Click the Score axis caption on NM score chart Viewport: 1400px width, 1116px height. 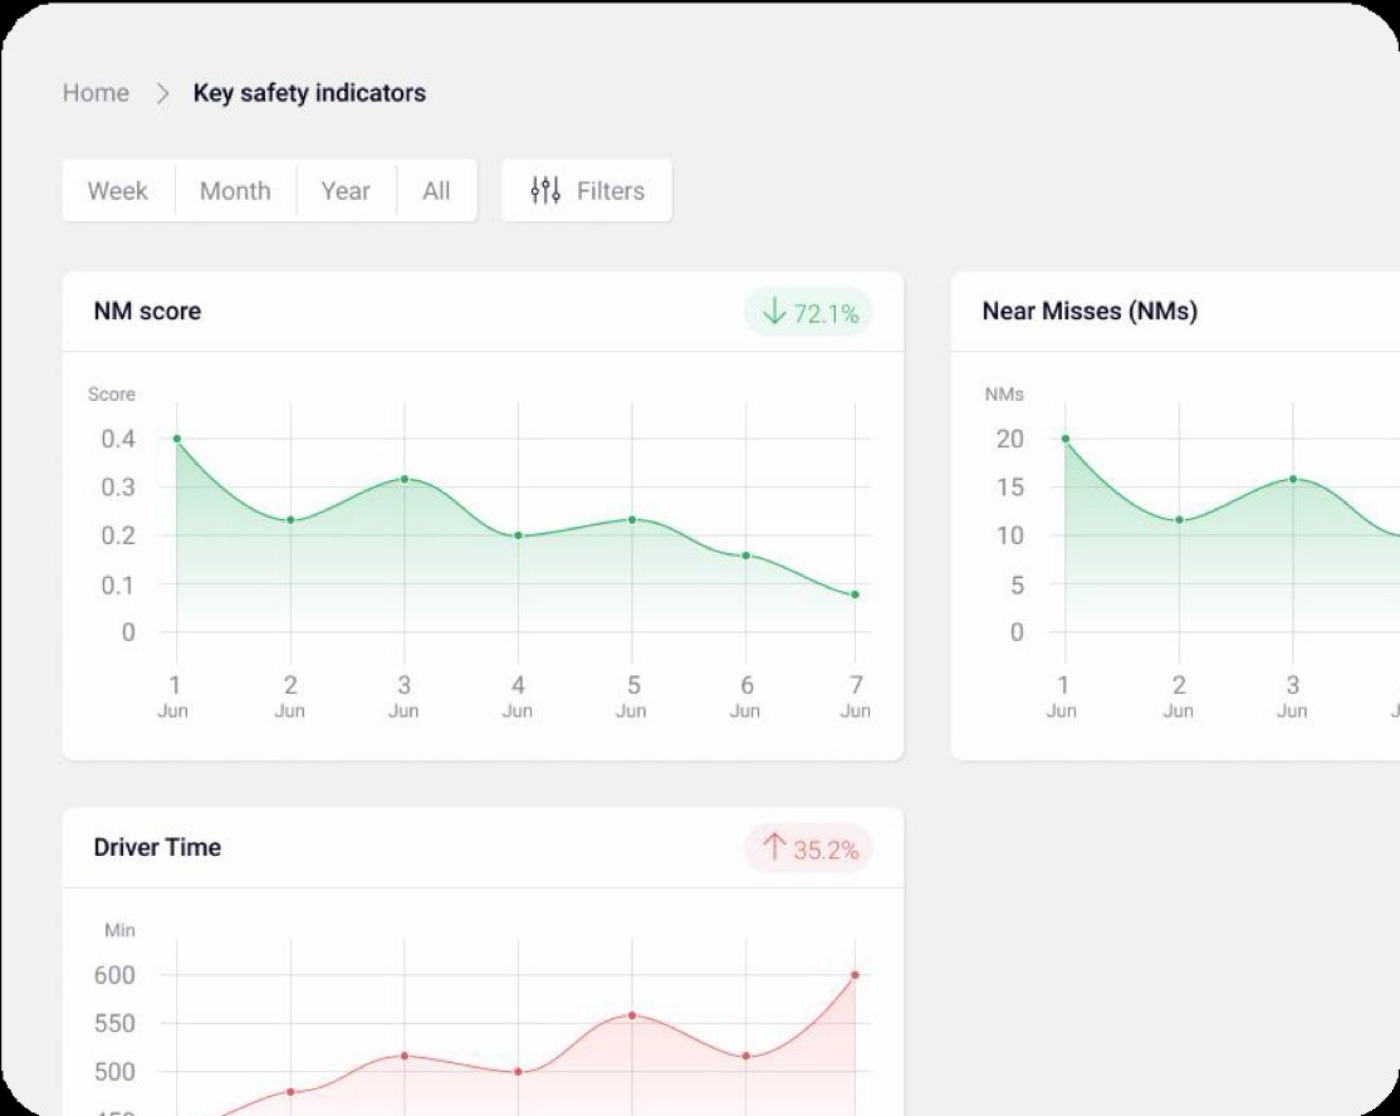112,394
